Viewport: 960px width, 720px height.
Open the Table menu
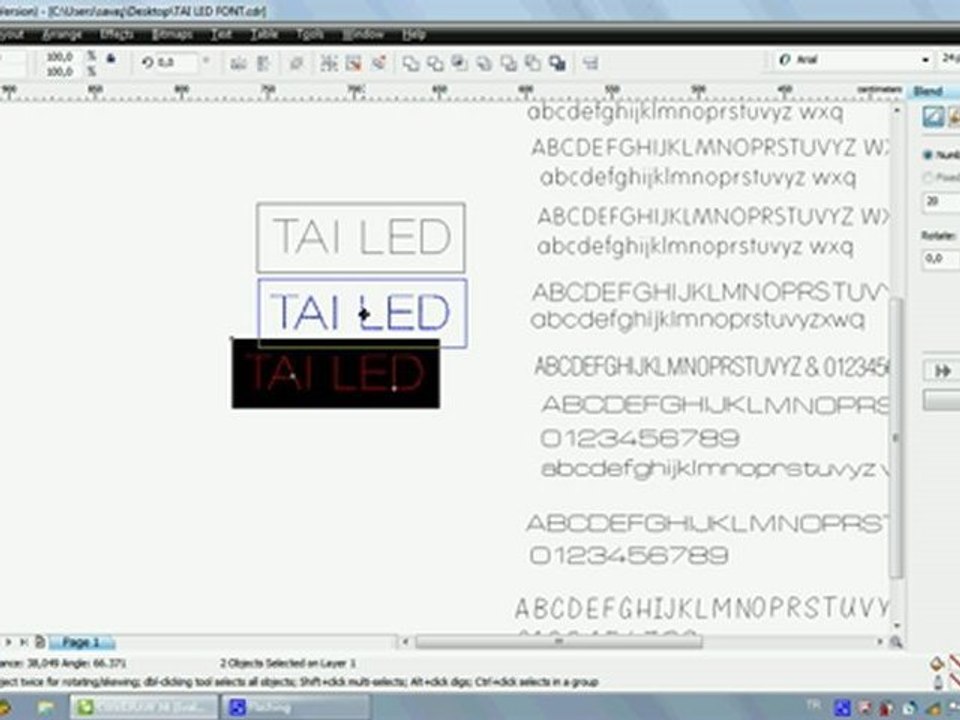pos(264,35)
